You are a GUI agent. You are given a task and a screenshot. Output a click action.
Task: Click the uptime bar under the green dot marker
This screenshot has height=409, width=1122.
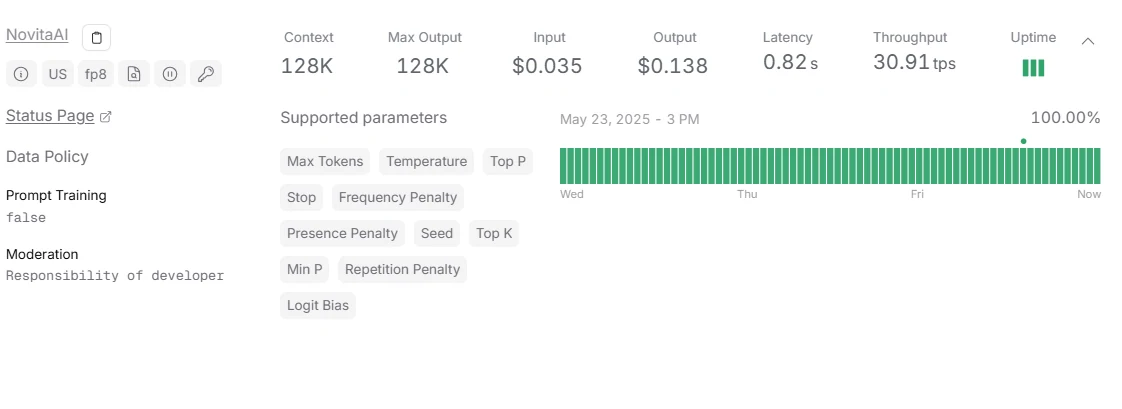click(x=1023, y=166)
